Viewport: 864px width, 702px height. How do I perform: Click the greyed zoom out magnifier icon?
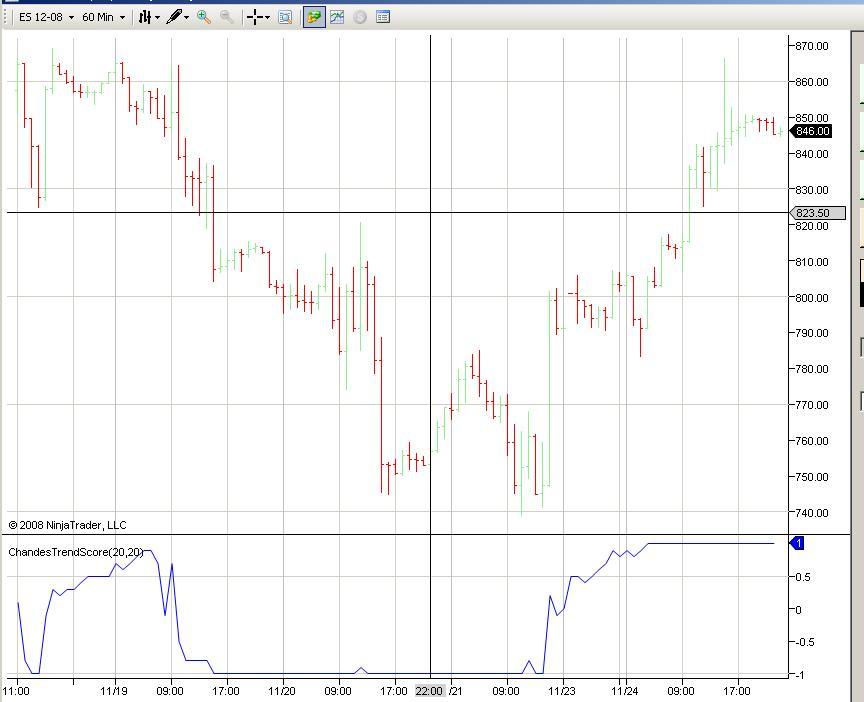pos(226,17)
